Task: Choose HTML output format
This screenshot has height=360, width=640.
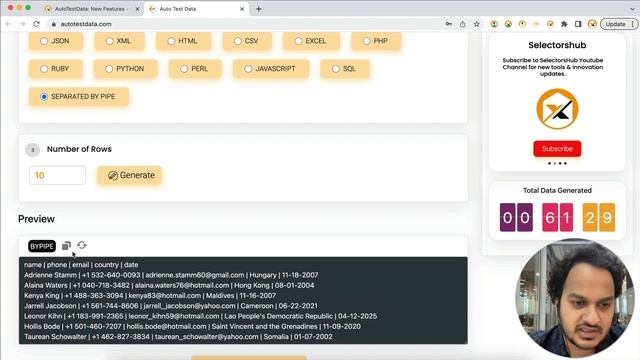Action: (171, 41)
